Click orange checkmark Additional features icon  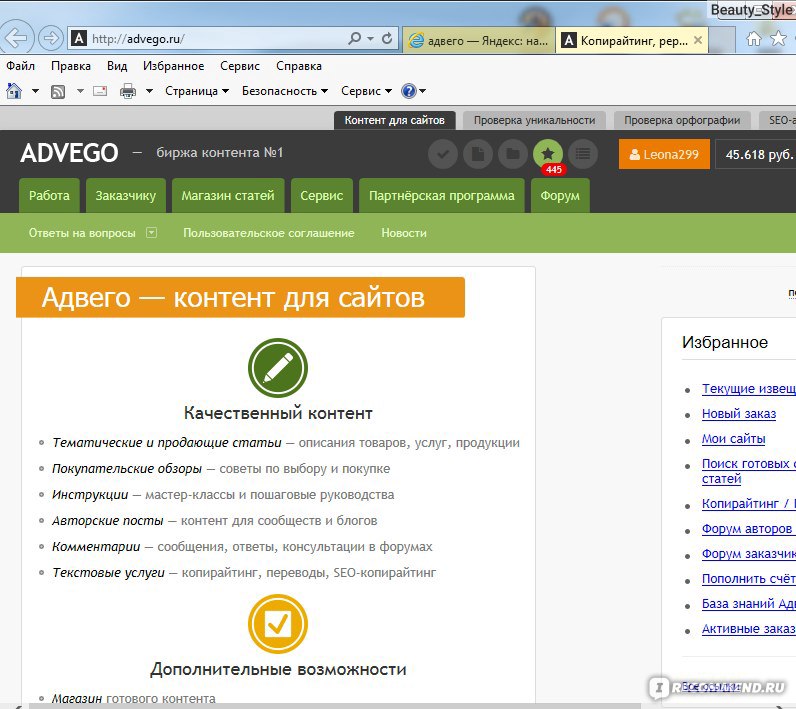click(278, 624)
